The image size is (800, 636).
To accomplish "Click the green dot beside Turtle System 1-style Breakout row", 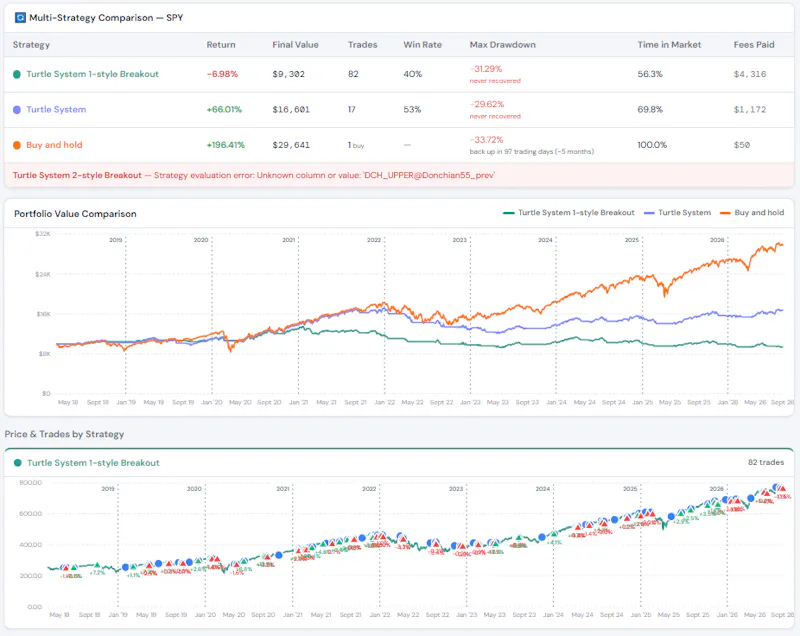I will 17,74.
